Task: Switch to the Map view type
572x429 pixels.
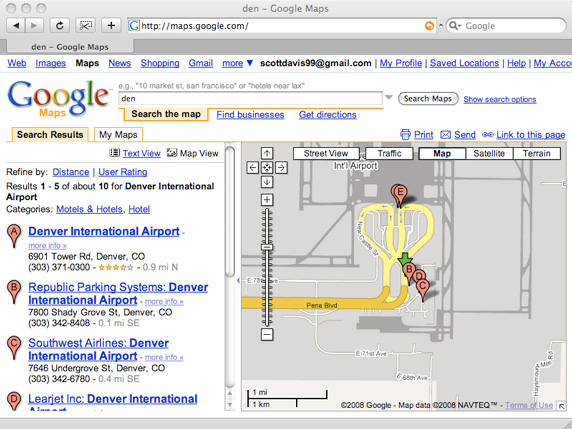Action: click(442, 154)
